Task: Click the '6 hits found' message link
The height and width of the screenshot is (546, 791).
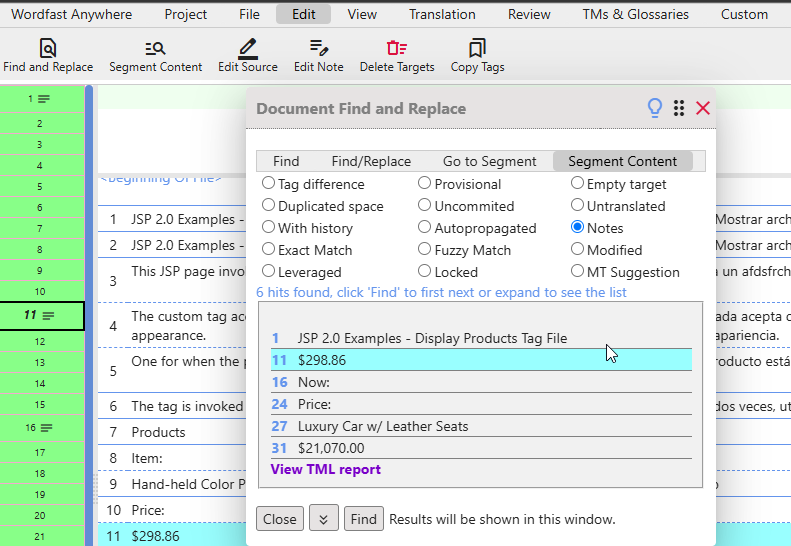Action: pos(441,292)
